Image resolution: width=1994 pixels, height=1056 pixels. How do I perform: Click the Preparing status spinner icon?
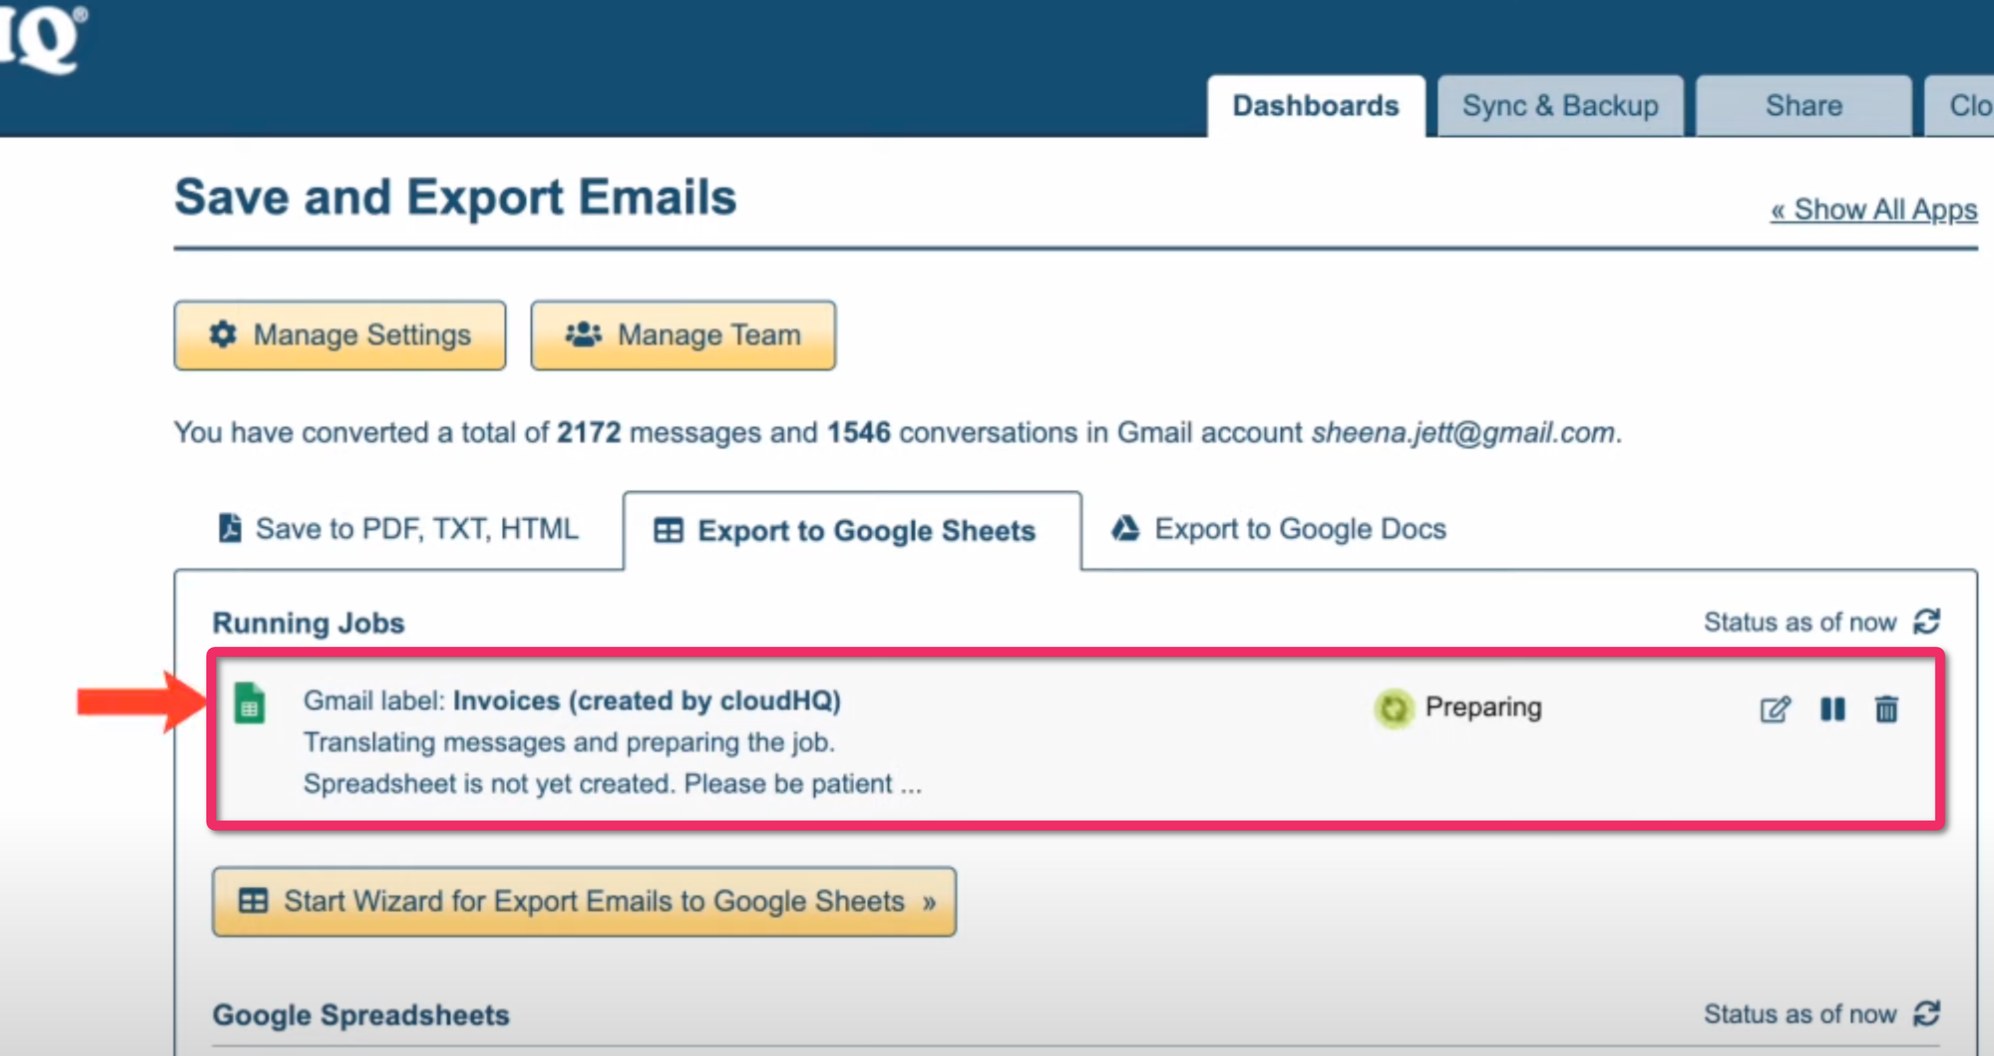pyautogui.click(x=1393, y=708)
